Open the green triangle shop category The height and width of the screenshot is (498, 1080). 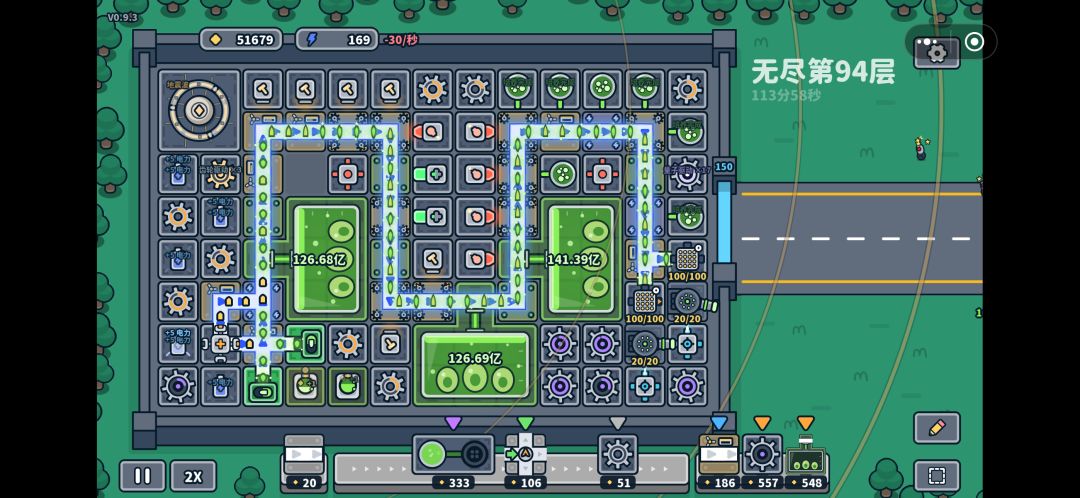(526, 423)
